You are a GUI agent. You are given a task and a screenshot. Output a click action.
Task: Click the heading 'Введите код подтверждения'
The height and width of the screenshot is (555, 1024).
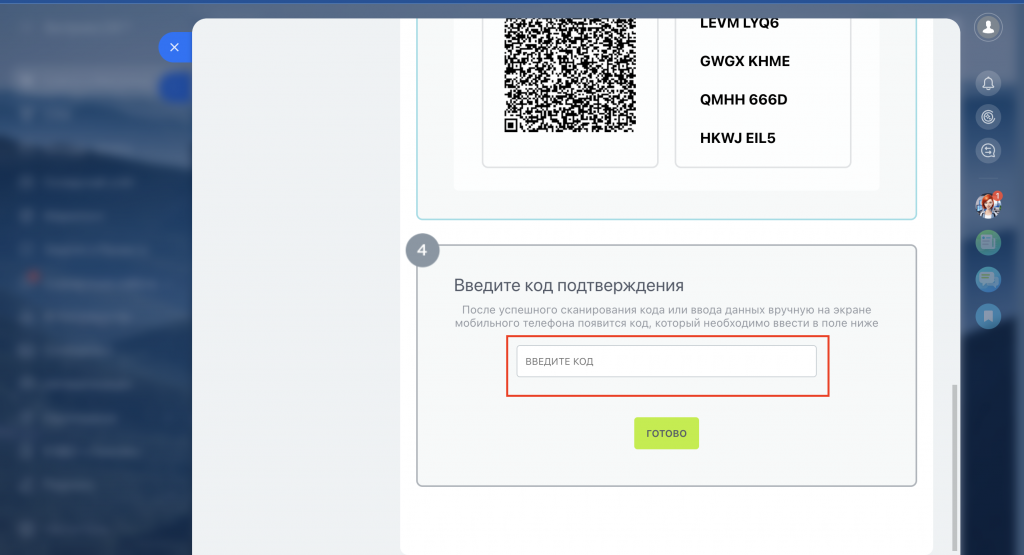pos(568,285)
